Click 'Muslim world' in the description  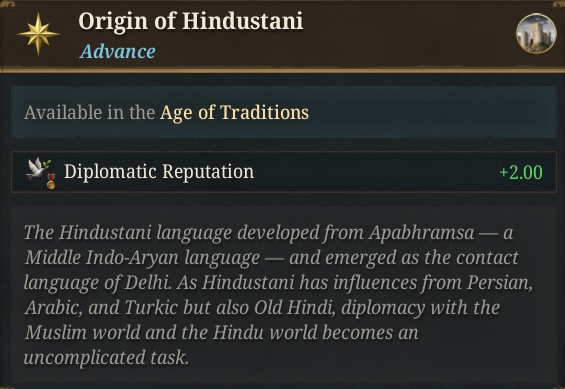83,332
